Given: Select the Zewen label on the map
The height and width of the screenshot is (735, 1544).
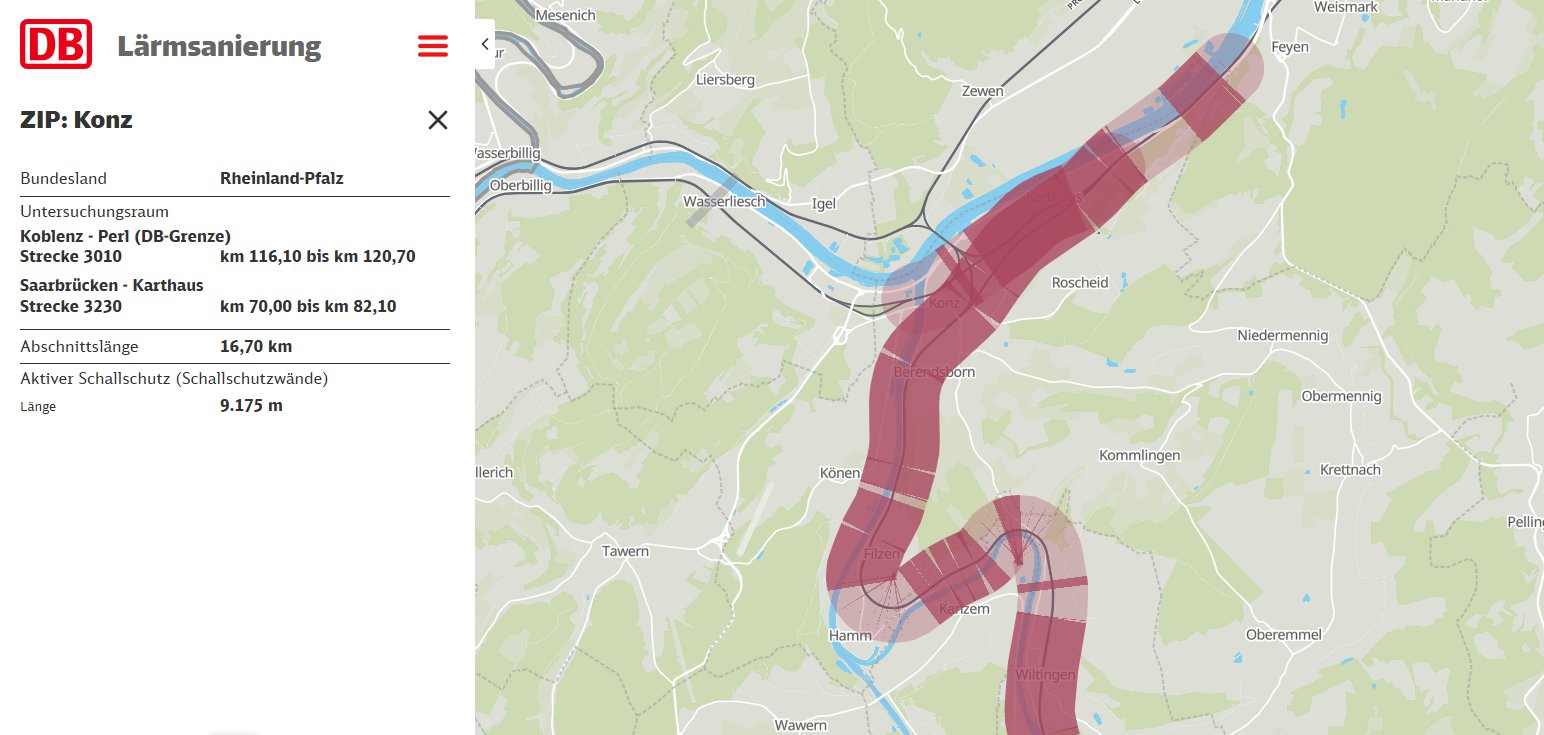Looking at the screenshot, I should (x=982, y=91).
